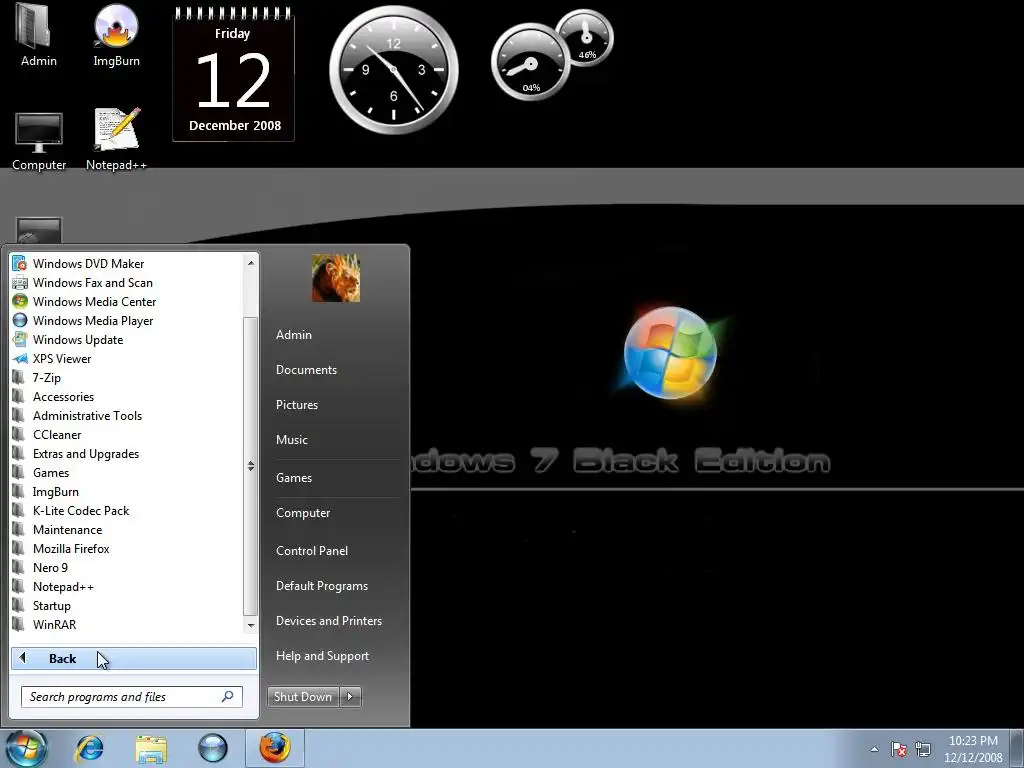This screenshot has height=768, width=1024.
Task: Open the Mozilla Firefox program folder
Action: click(x=61, y=549)
